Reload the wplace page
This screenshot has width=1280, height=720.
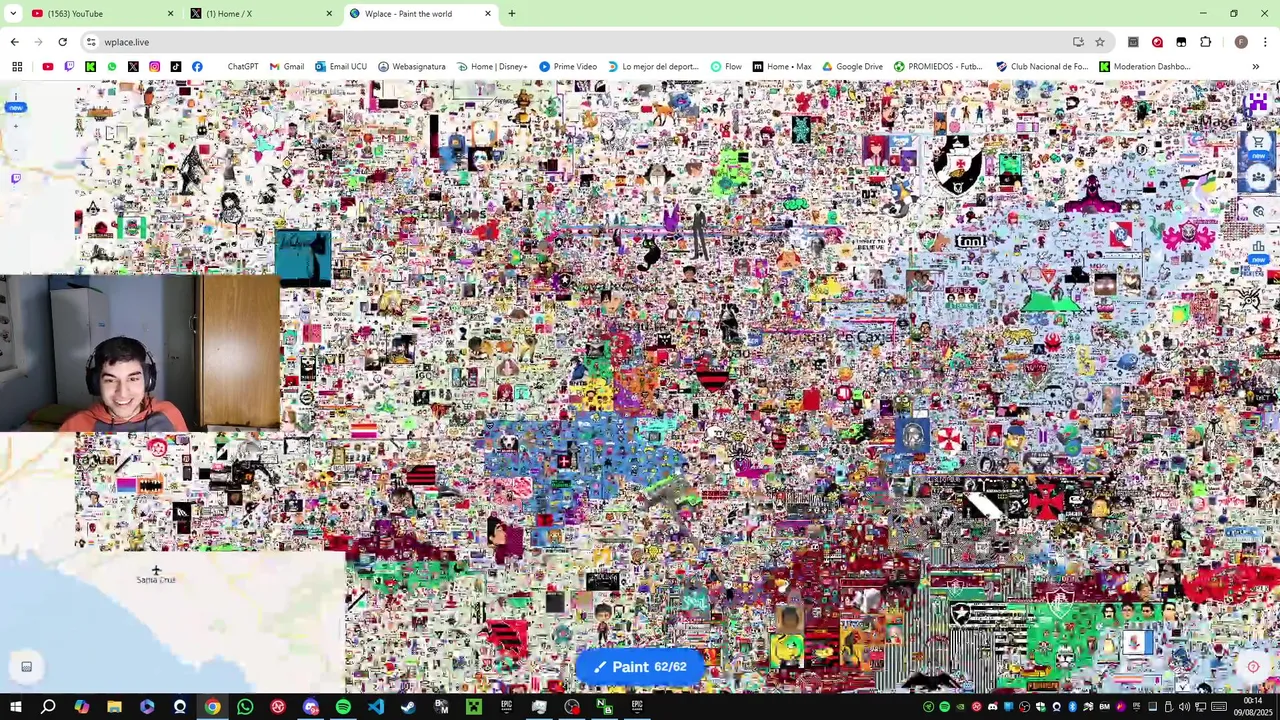[x=62, y=42]
